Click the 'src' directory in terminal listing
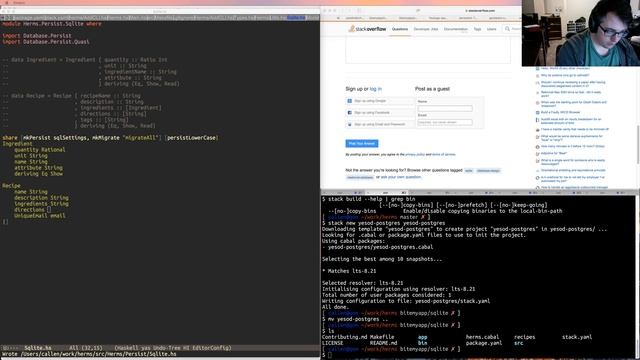 point(518,343)
